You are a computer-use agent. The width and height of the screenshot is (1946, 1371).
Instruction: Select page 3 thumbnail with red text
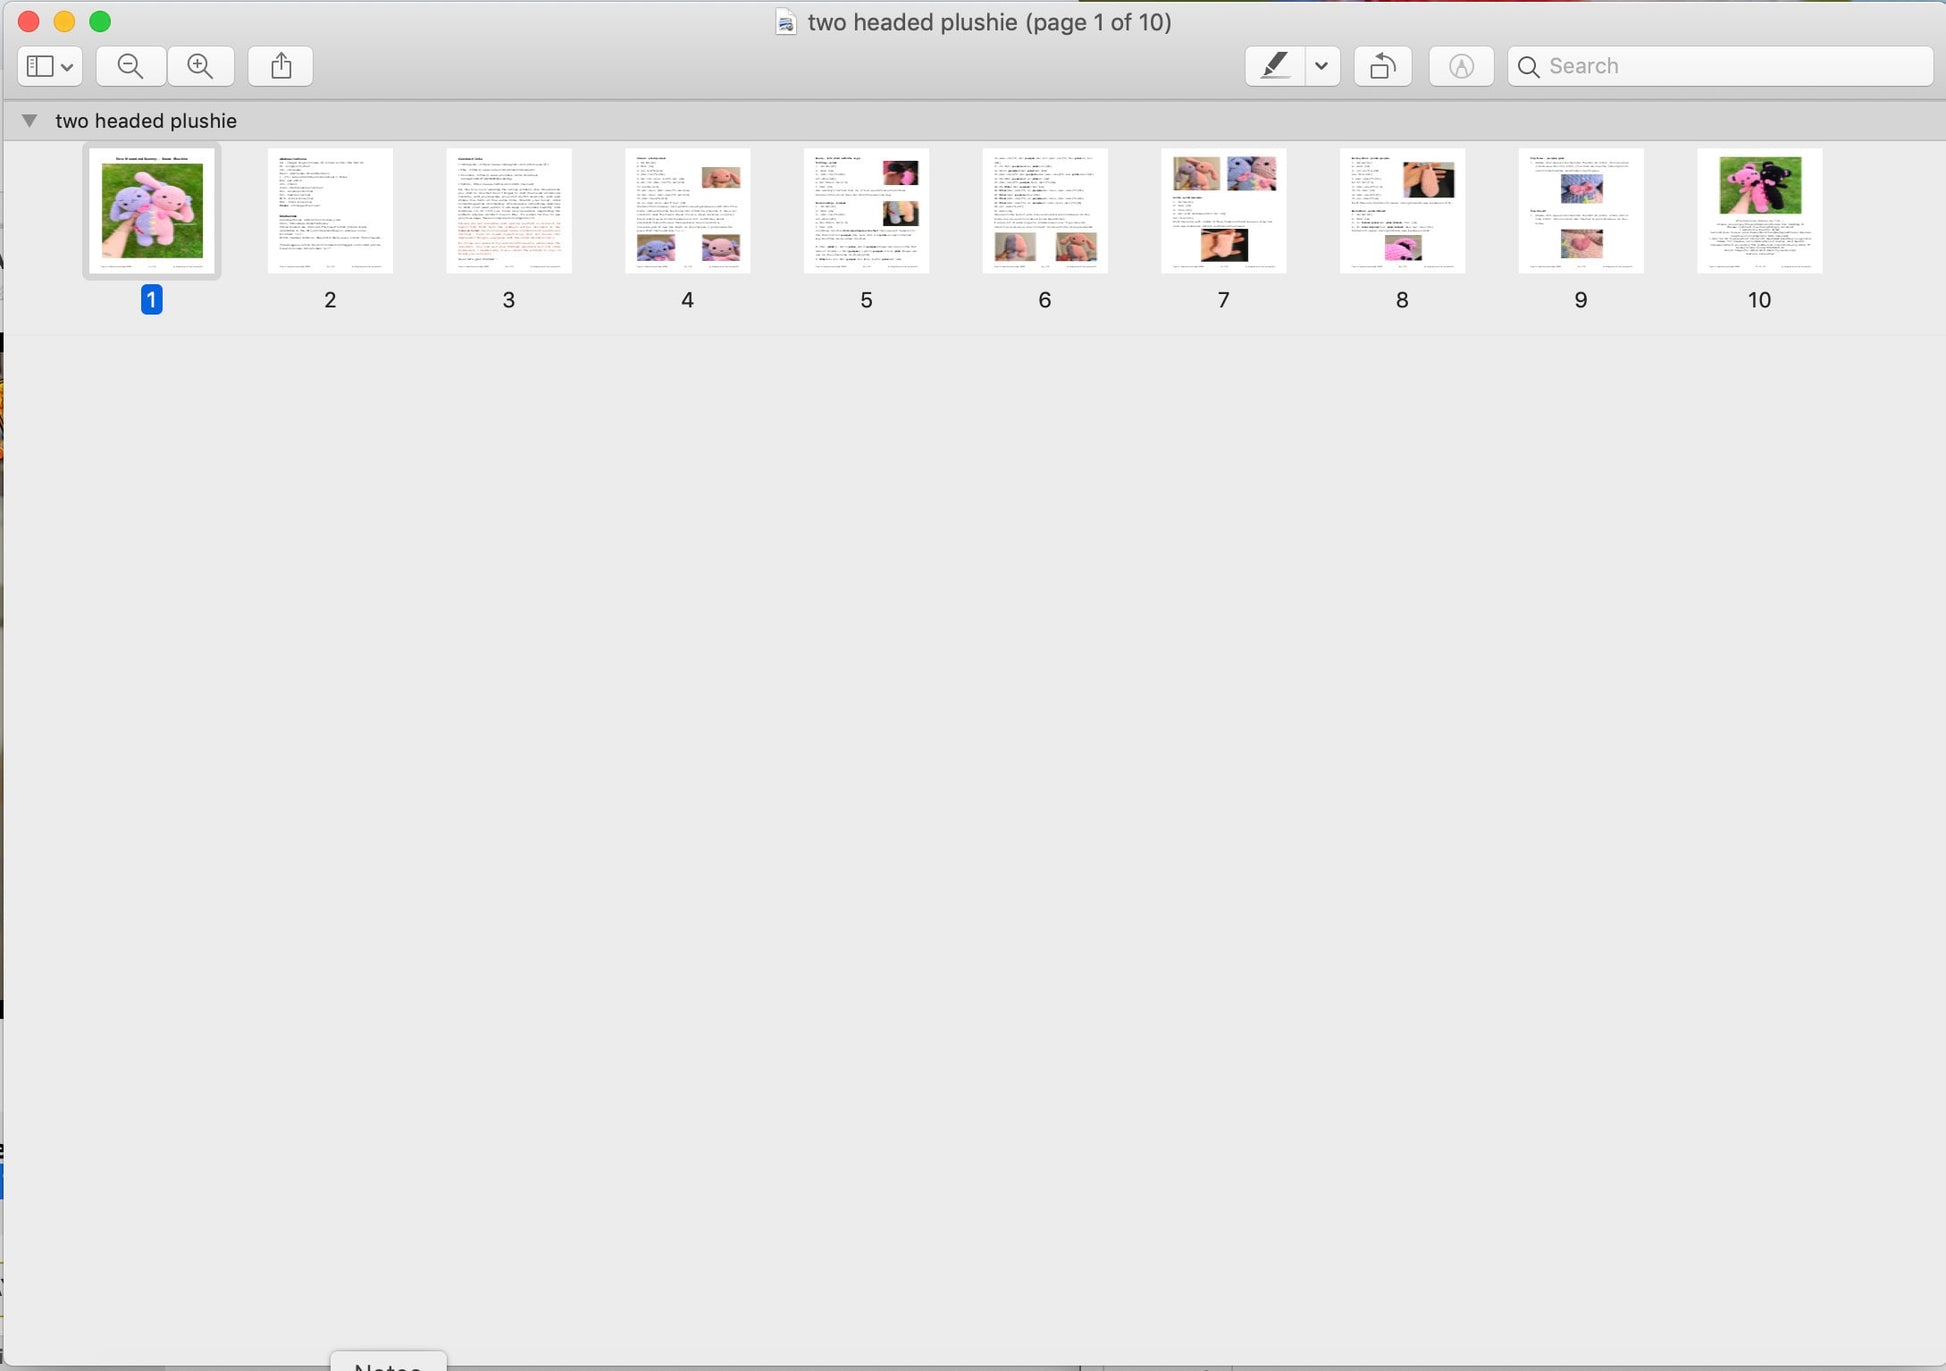[508, 211]
